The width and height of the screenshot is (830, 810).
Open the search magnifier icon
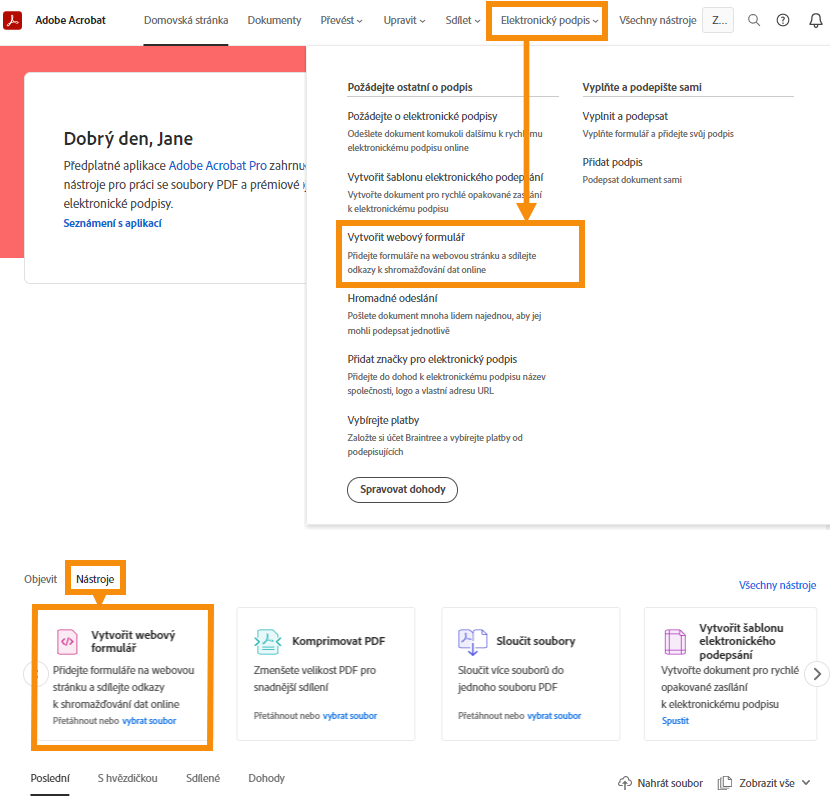click(754, 20)
